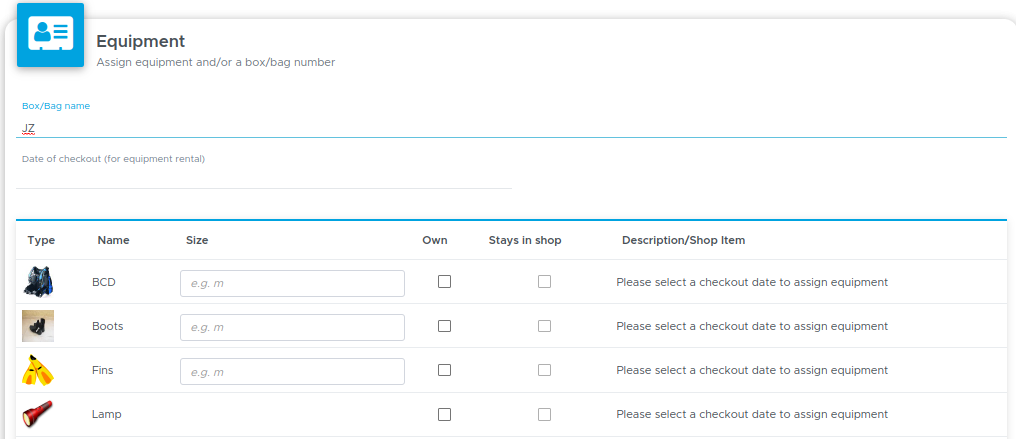Viewport: 1016px width, 439px height.
Task: Click the Fins name text
Action: click(103, 370)
